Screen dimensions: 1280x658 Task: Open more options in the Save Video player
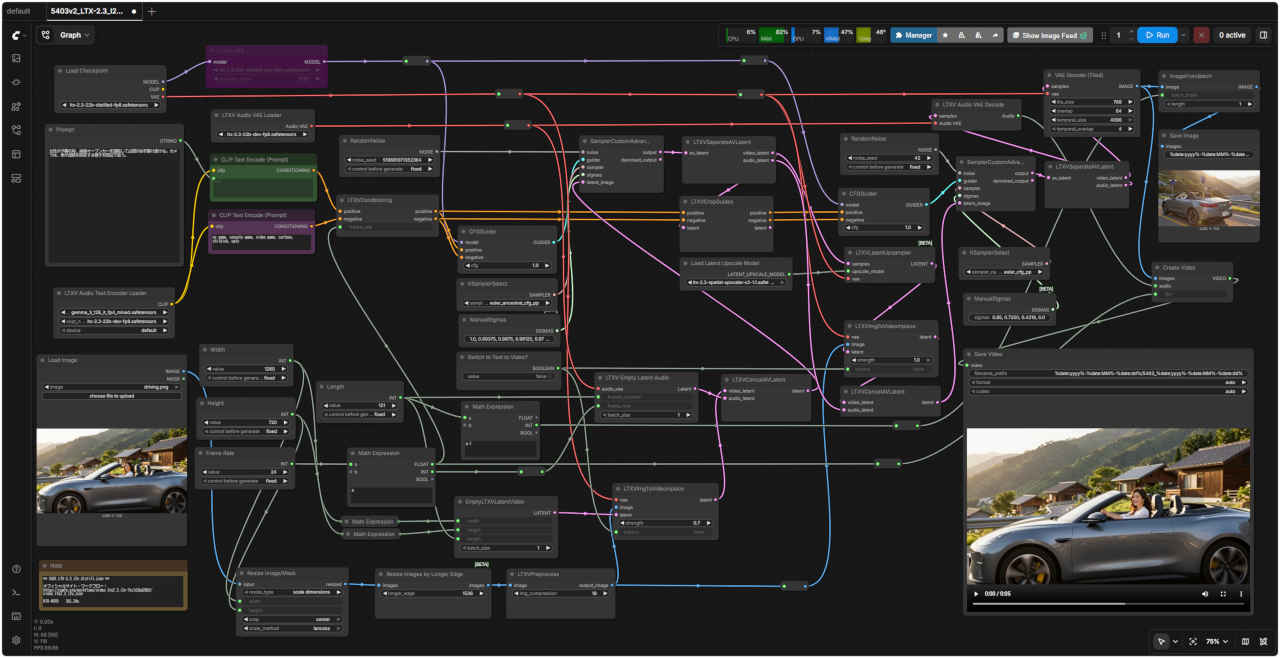[x=1241, y=594]
